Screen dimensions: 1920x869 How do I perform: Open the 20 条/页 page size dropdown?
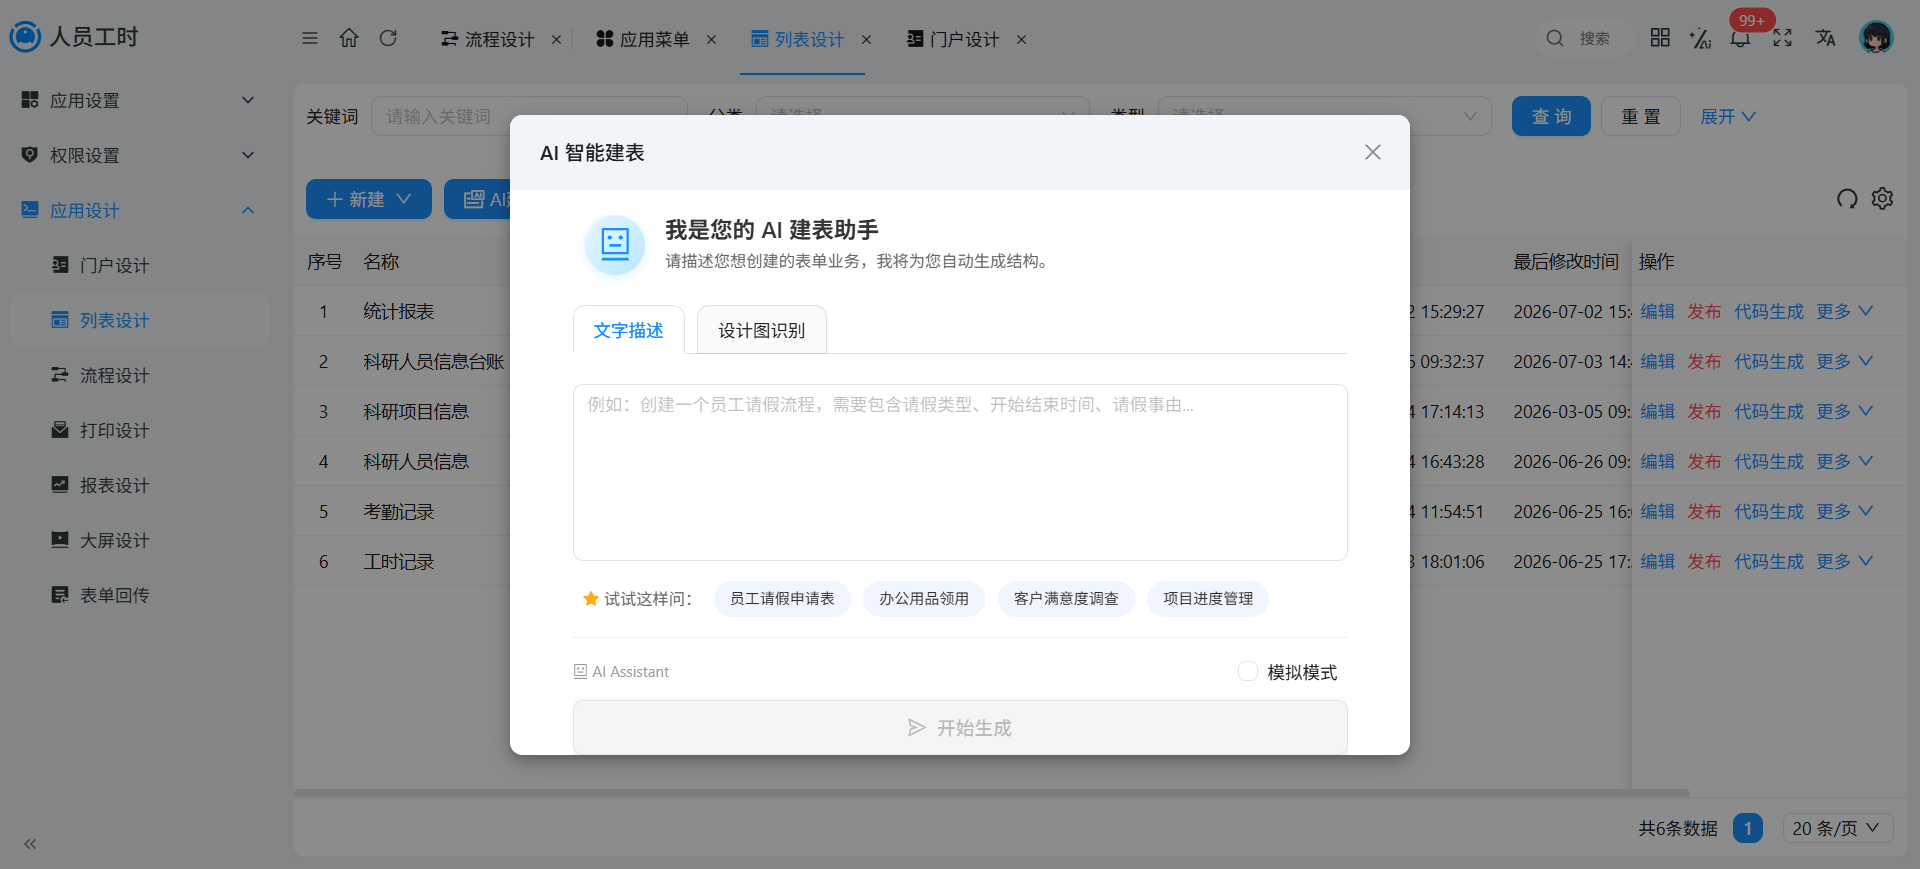[x=1837, y=828]
